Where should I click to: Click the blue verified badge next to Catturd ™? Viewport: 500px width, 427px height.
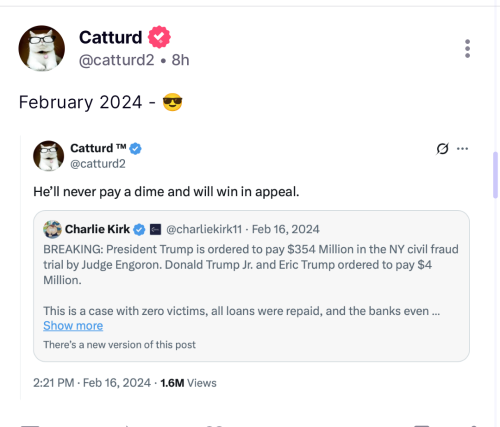click(135, 149)
